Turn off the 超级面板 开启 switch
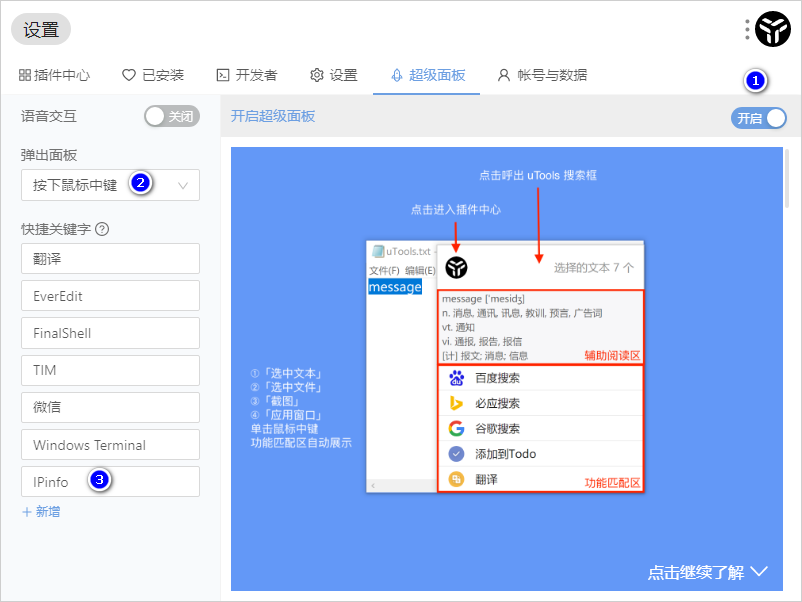Viewport: 802px width, 602px height. tap(759, 118)
